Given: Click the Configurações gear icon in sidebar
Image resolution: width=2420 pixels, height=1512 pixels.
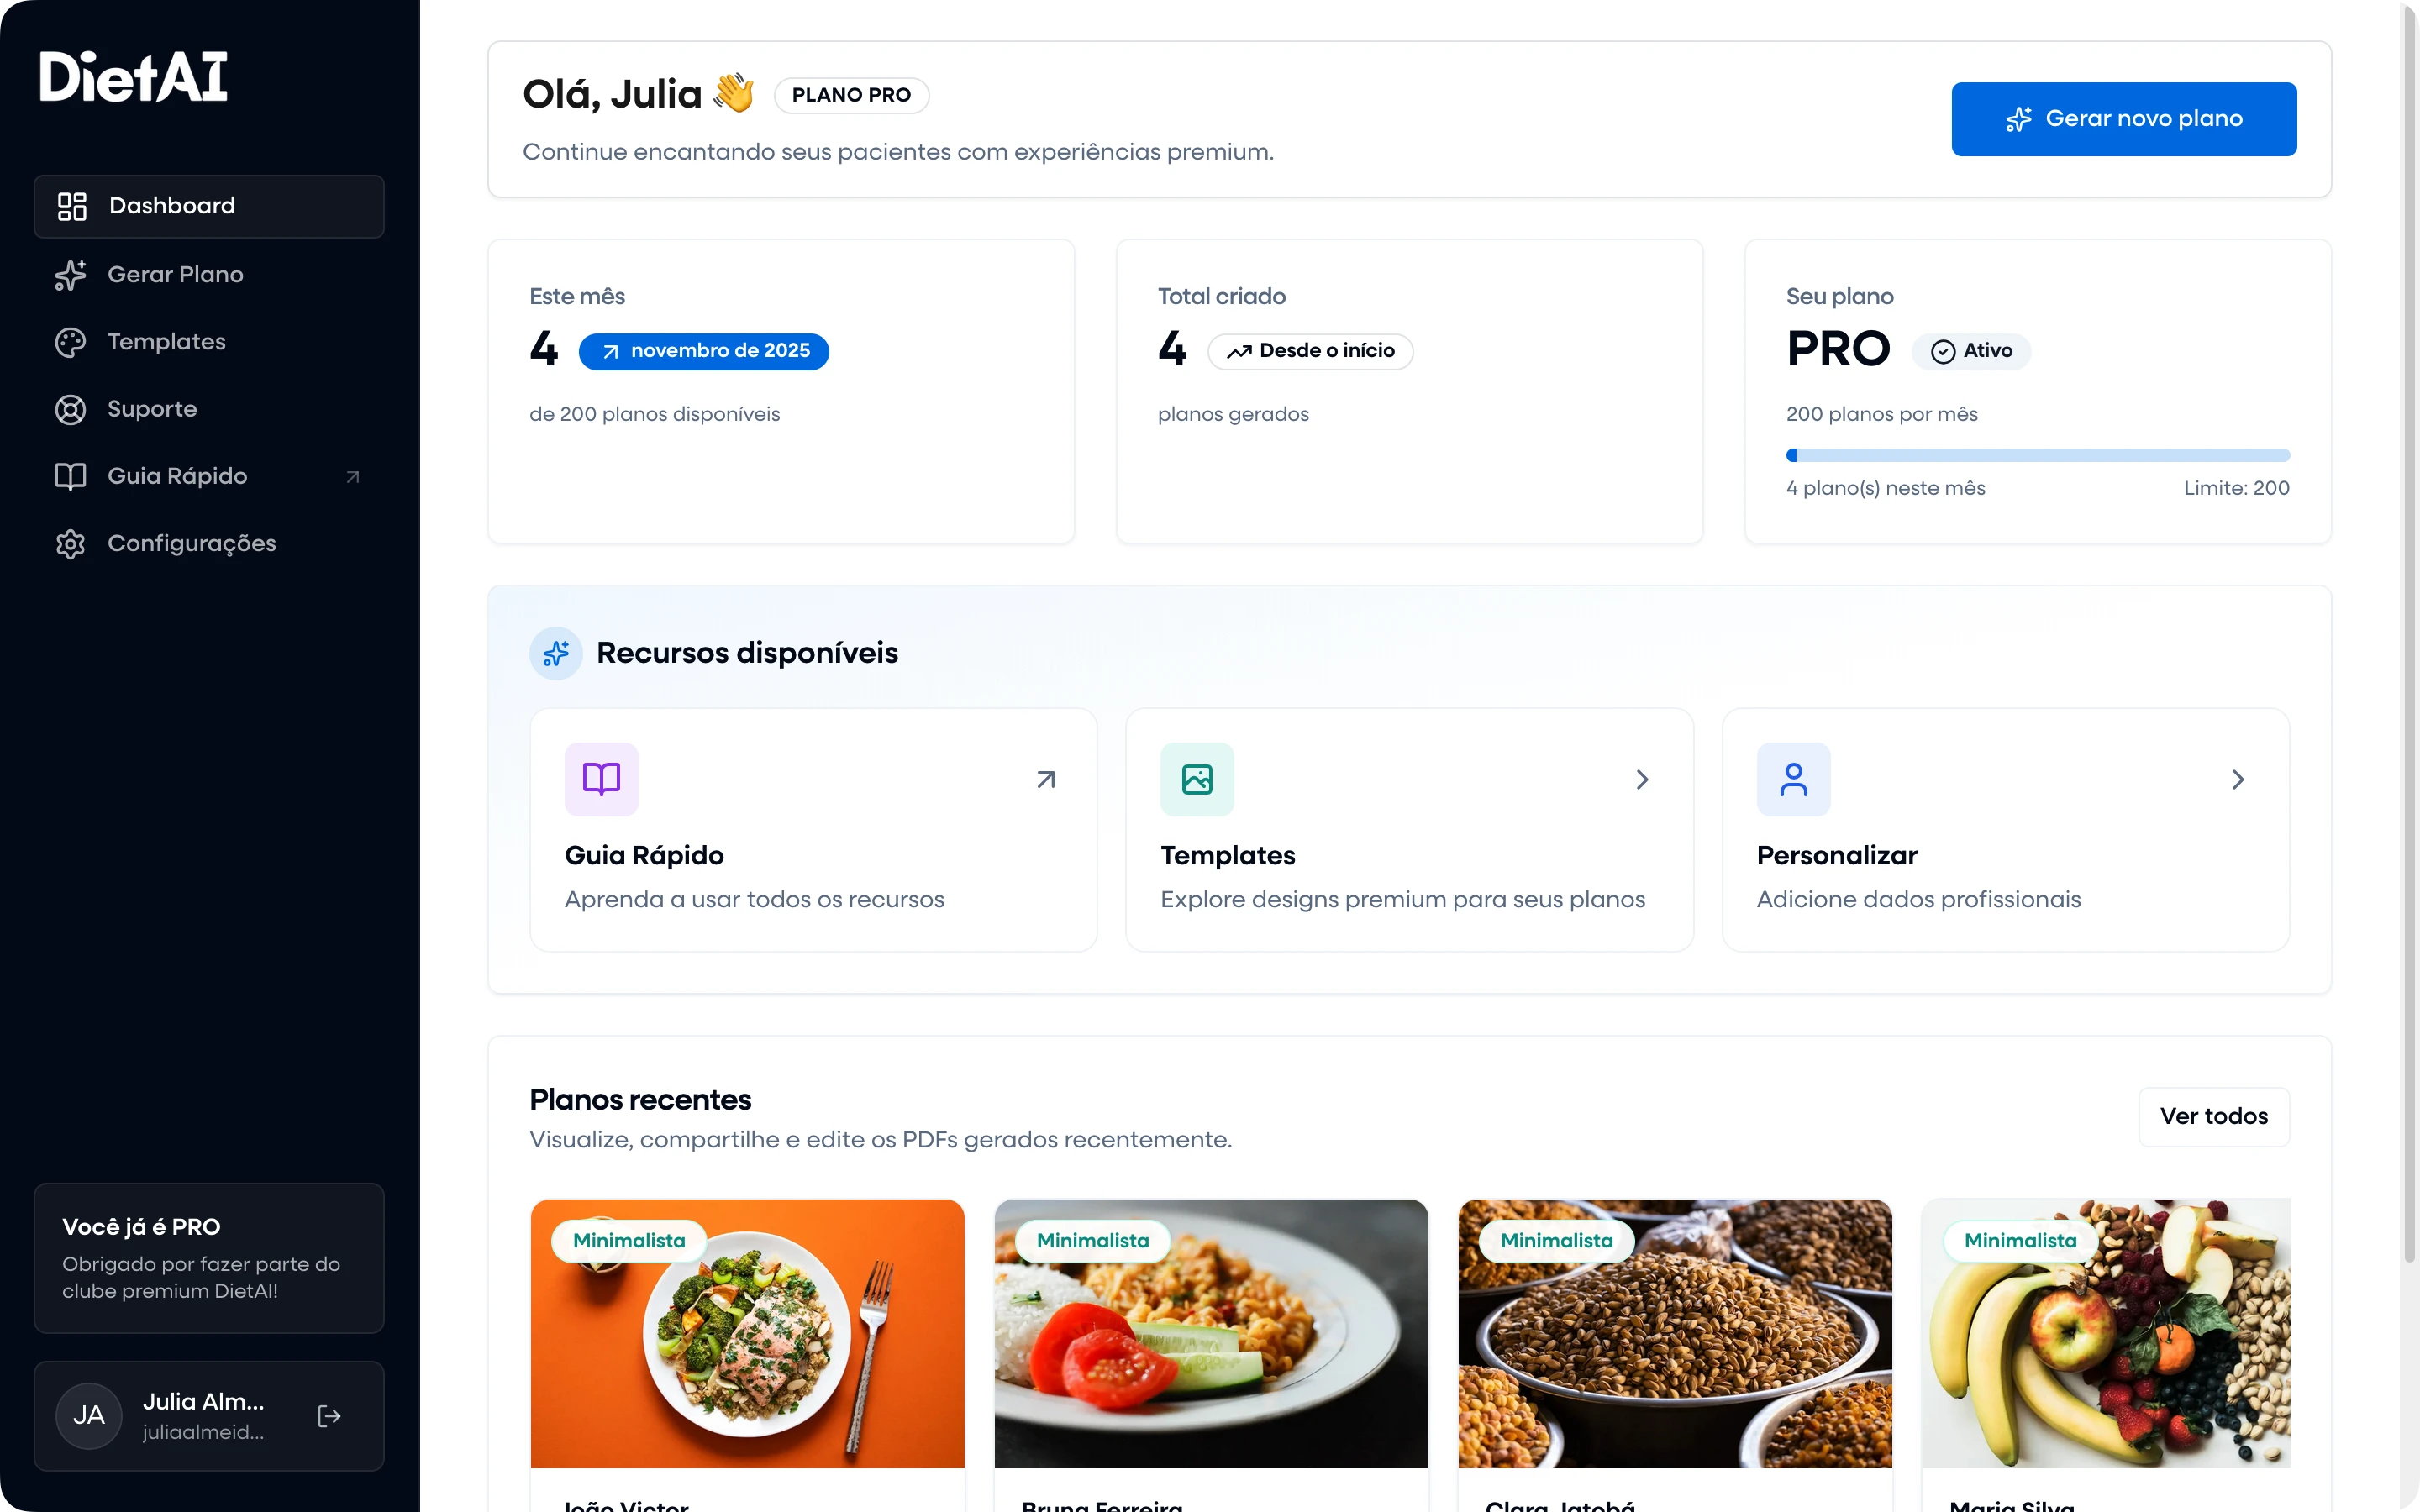Looking at the screenshot, I should click(70, 544).
